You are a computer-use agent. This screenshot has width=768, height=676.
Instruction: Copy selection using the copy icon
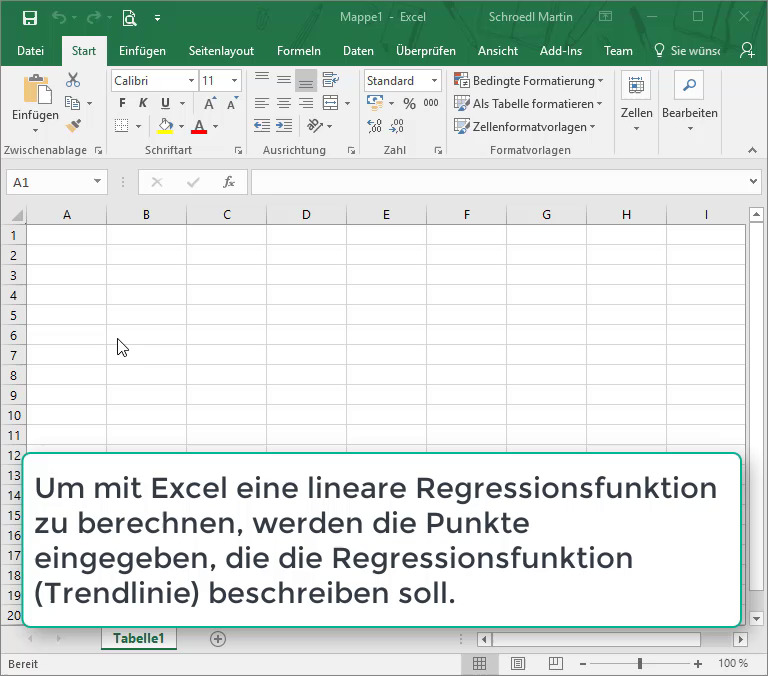click(x=72, y=103)
